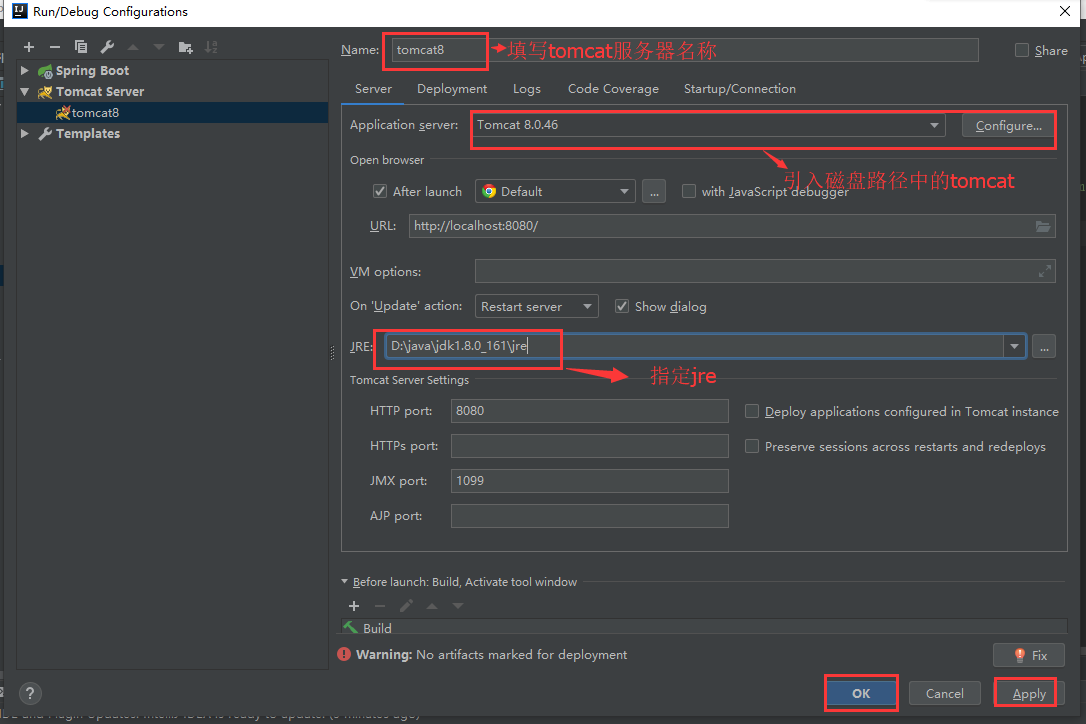This screenshot has height=724, width=1086.
Task: Click the Name input field
Action: 685,50
